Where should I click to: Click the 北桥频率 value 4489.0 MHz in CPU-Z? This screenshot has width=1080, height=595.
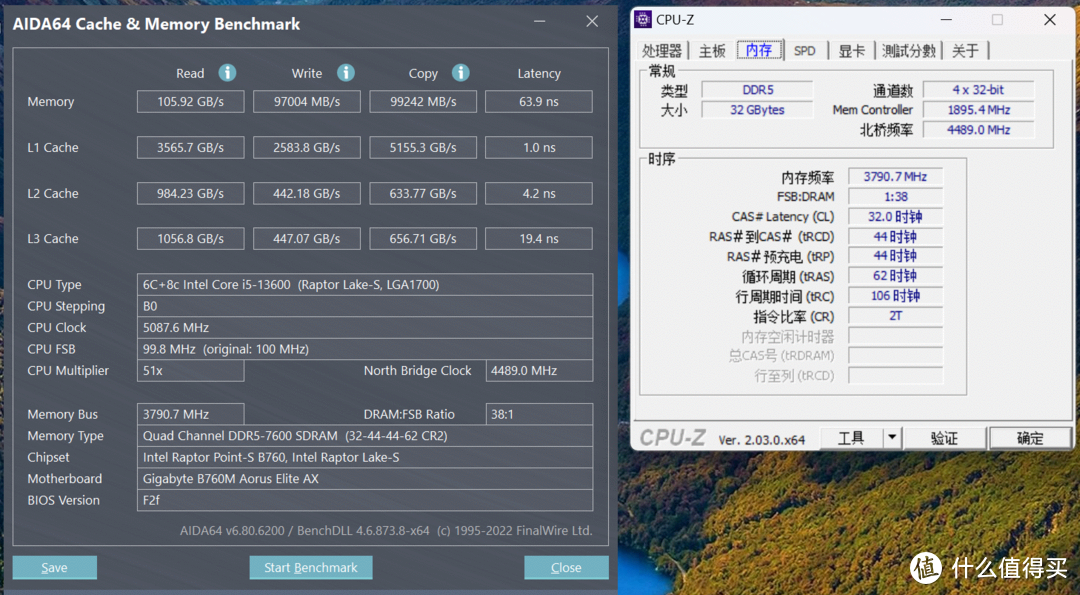979,129
